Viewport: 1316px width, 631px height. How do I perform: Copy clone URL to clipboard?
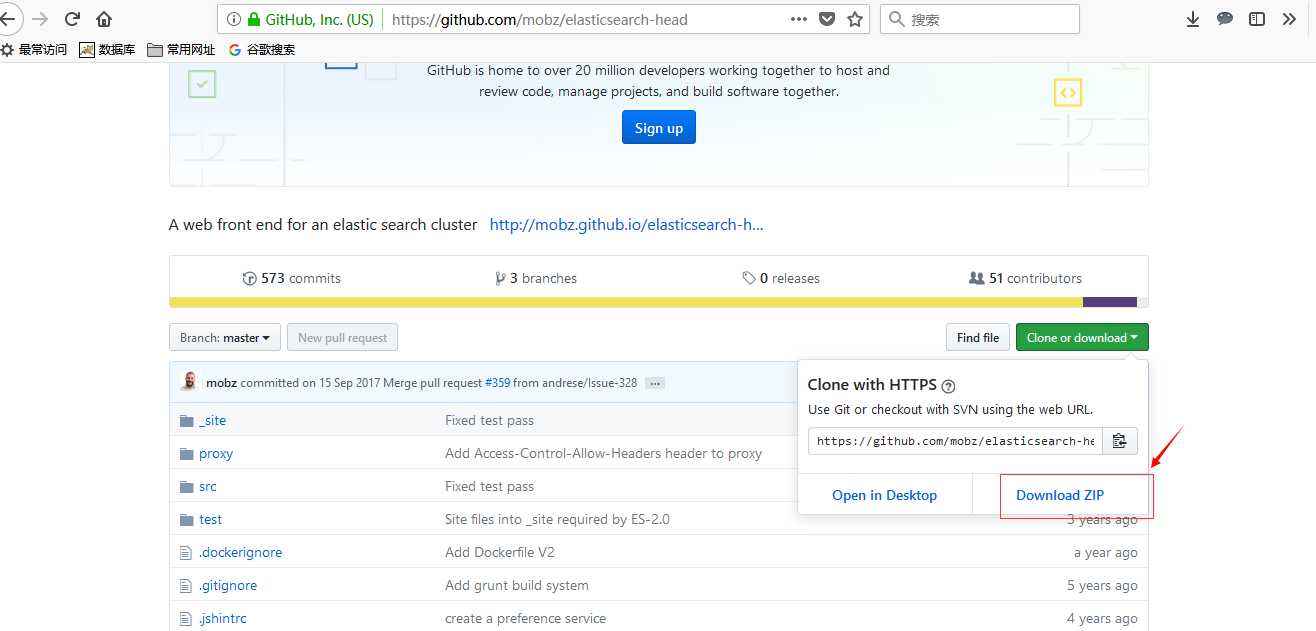1120,441
